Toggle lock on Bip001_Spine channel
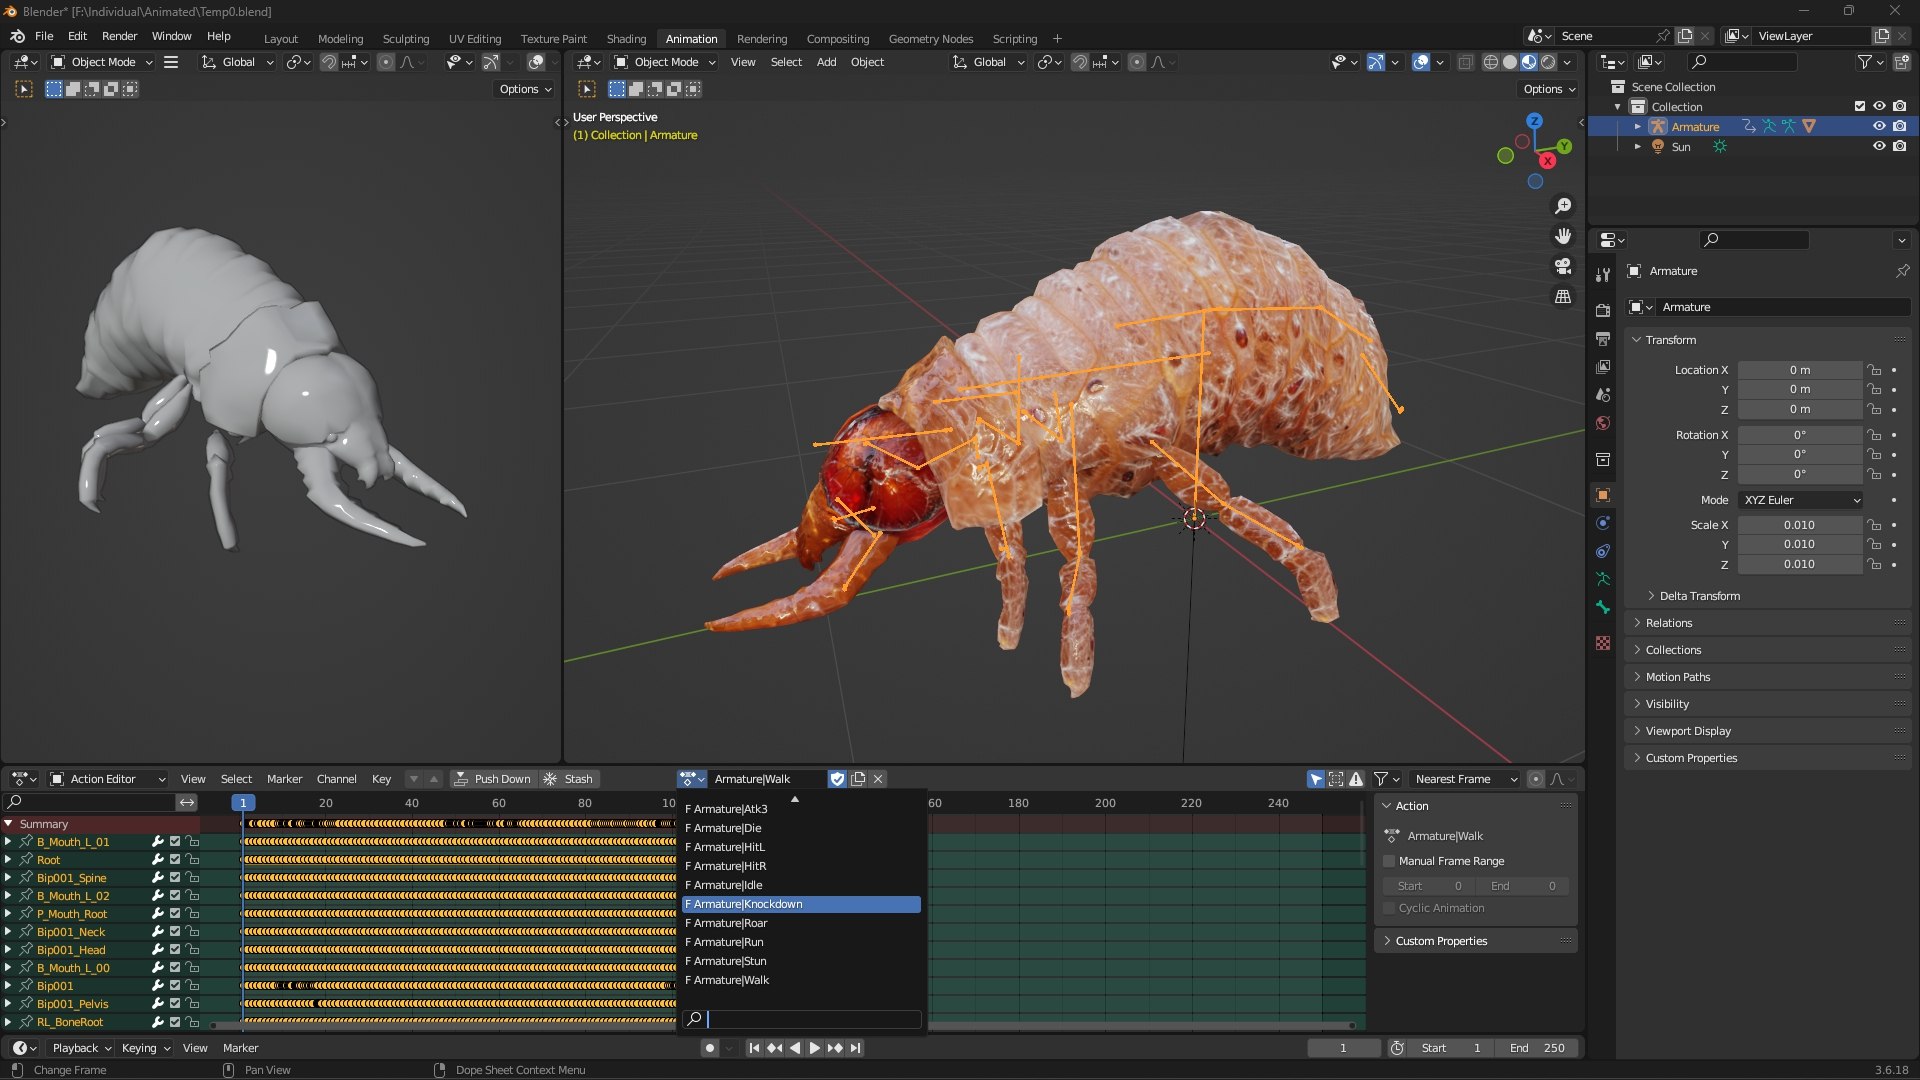 coord(193,878)
